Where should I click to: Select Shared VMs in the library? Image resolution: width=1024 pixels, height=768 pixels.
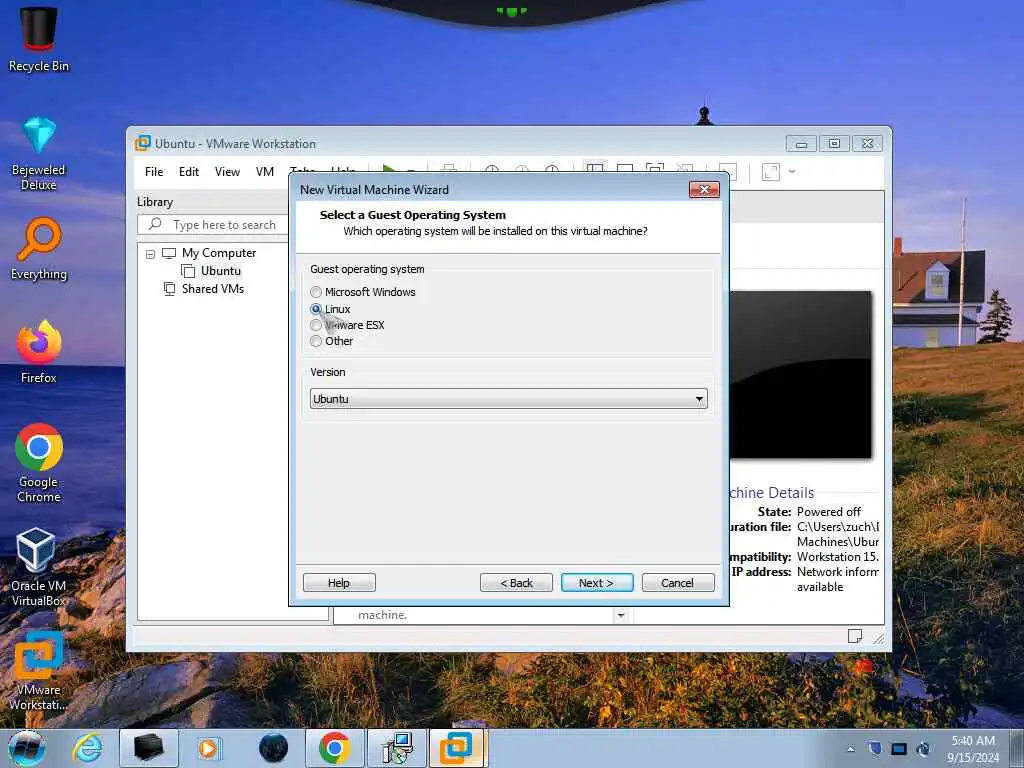(212, 289)
